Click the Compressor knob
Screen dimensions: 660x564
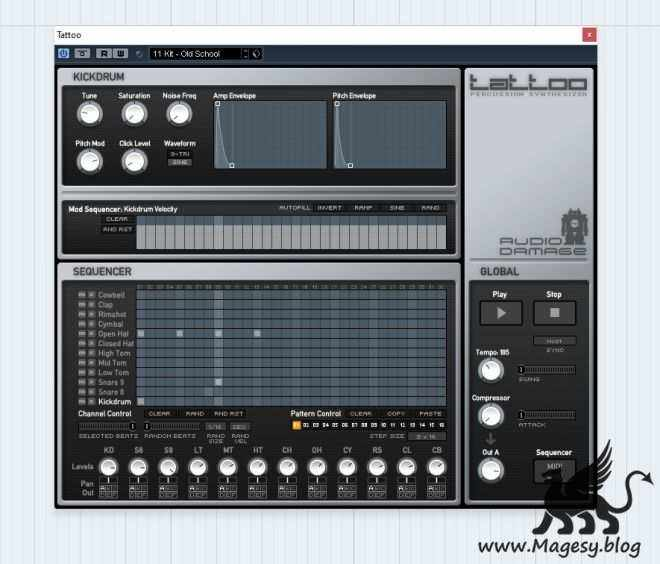491,416
